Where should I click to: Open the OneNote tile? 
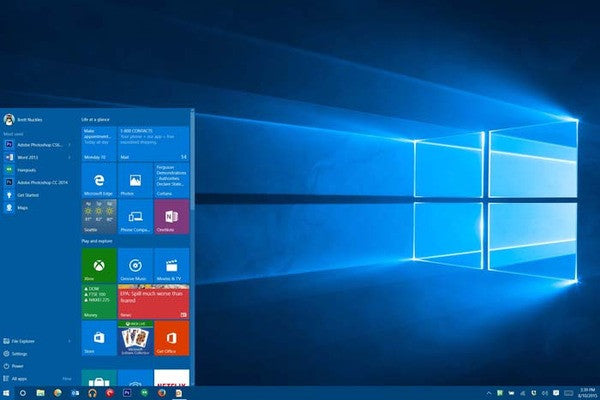click(x=171, y=217)
